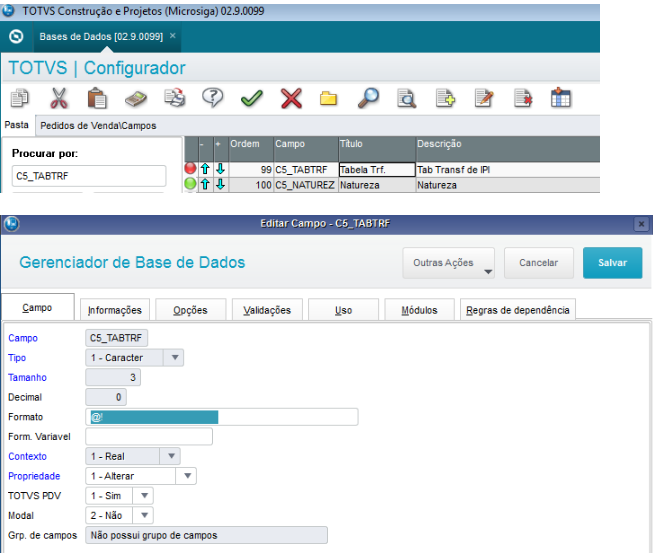The width and height of the screenshot is (653, 556).
Task: Close the Bases de Dados tab with its X
Action: click(x=172, y=36)
